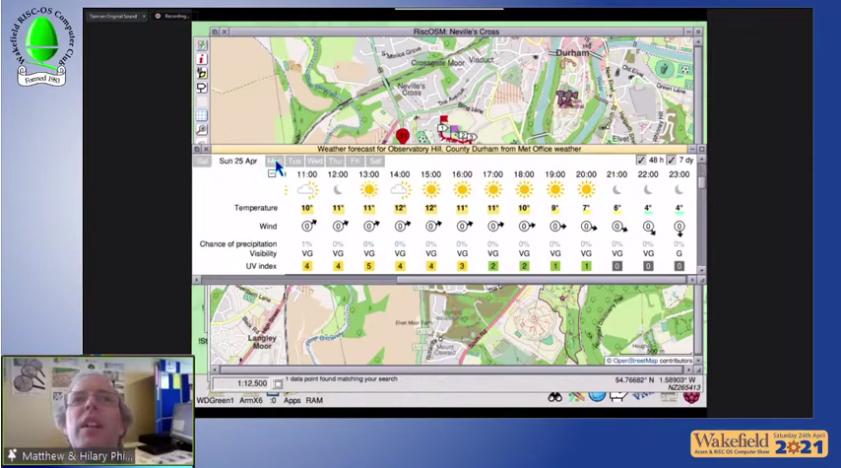Click the weather window scroll-down arrow
Viewport: 841px width, 468px height.
pyautogui.click(x=701, y=270)
